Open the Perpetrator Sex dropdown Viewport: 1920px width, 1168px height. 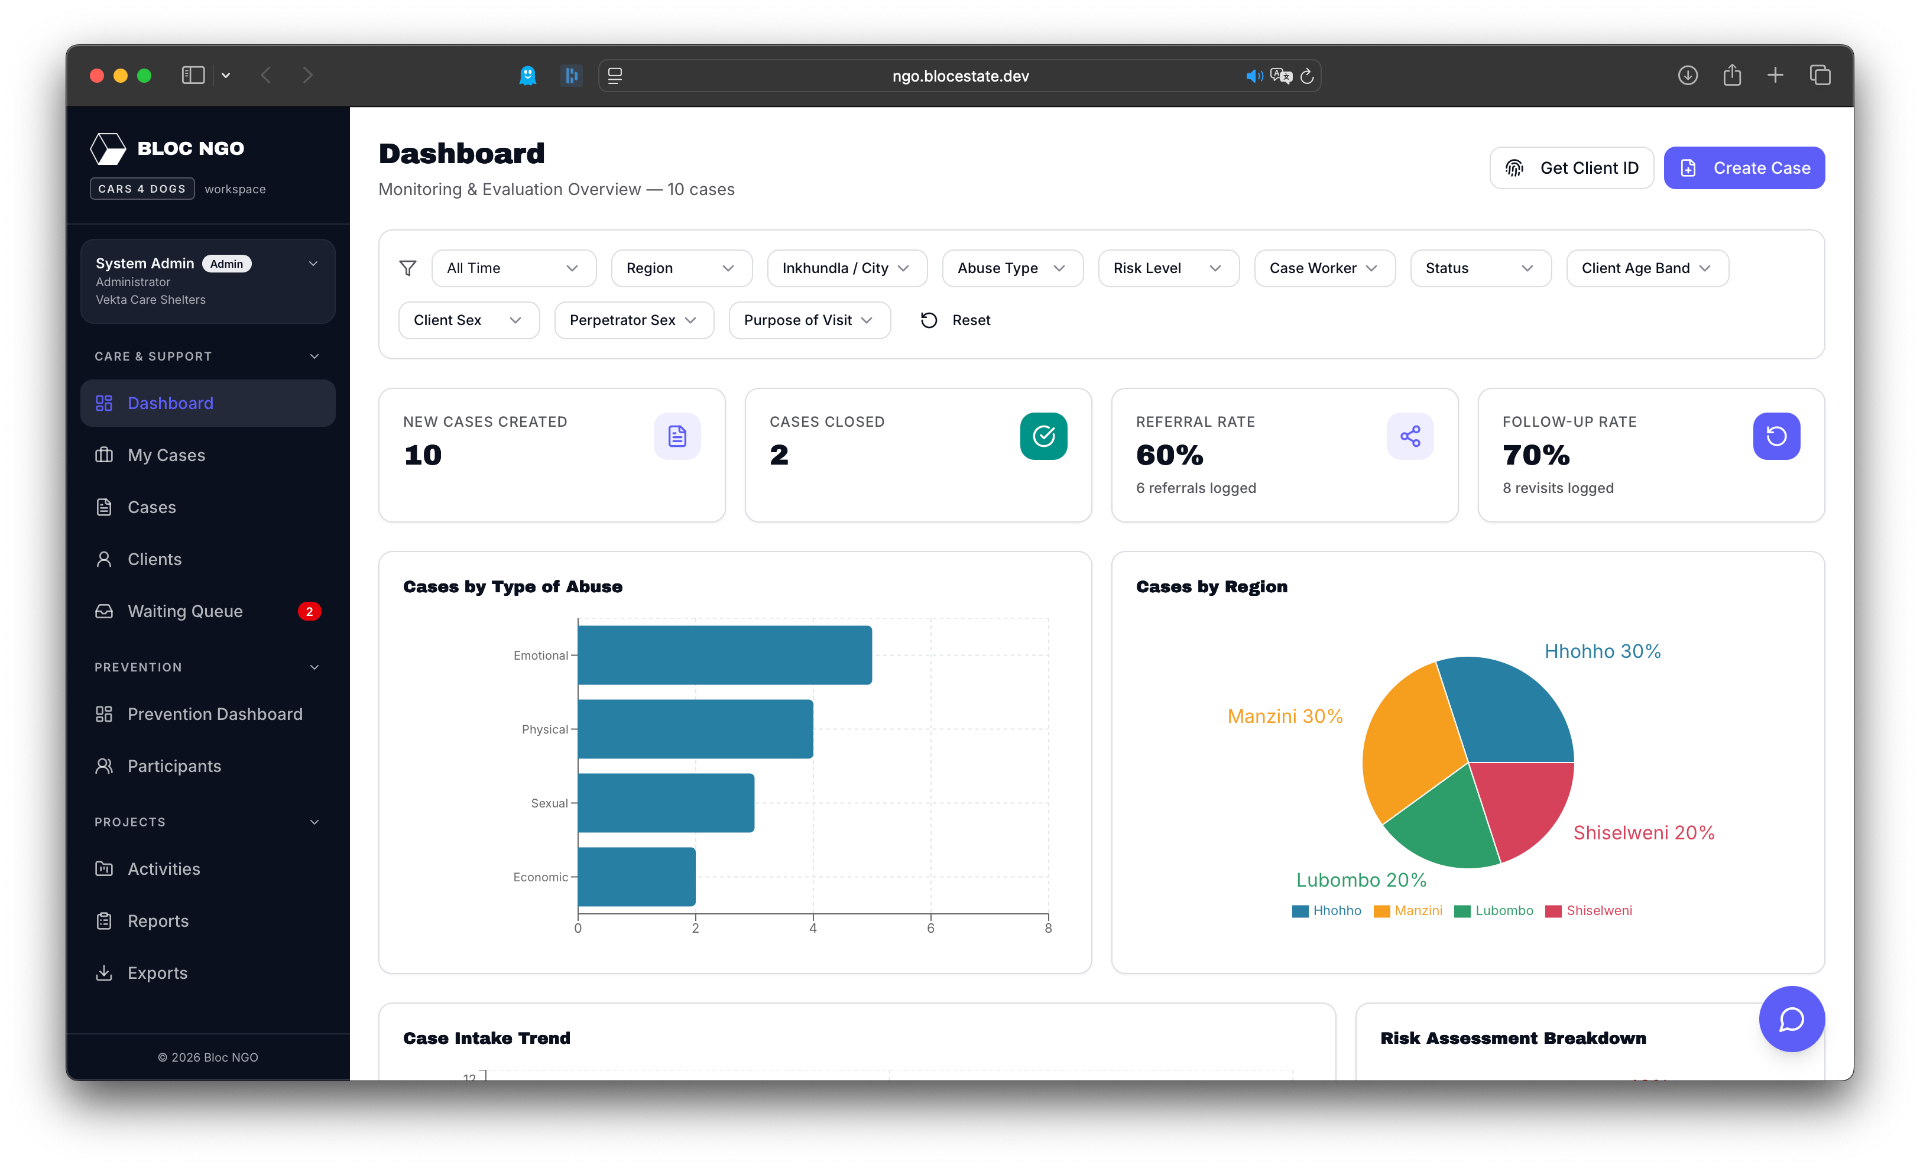[634, 320]
